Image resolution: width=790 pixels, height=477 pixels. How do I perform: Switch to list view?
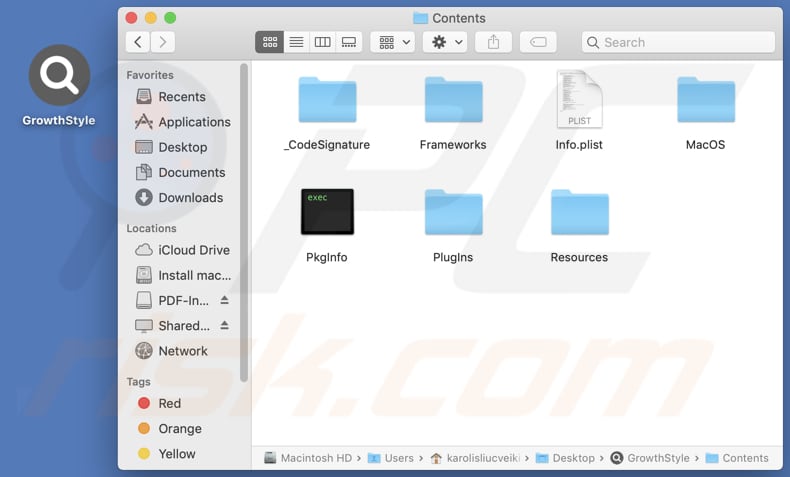(296, 42)
